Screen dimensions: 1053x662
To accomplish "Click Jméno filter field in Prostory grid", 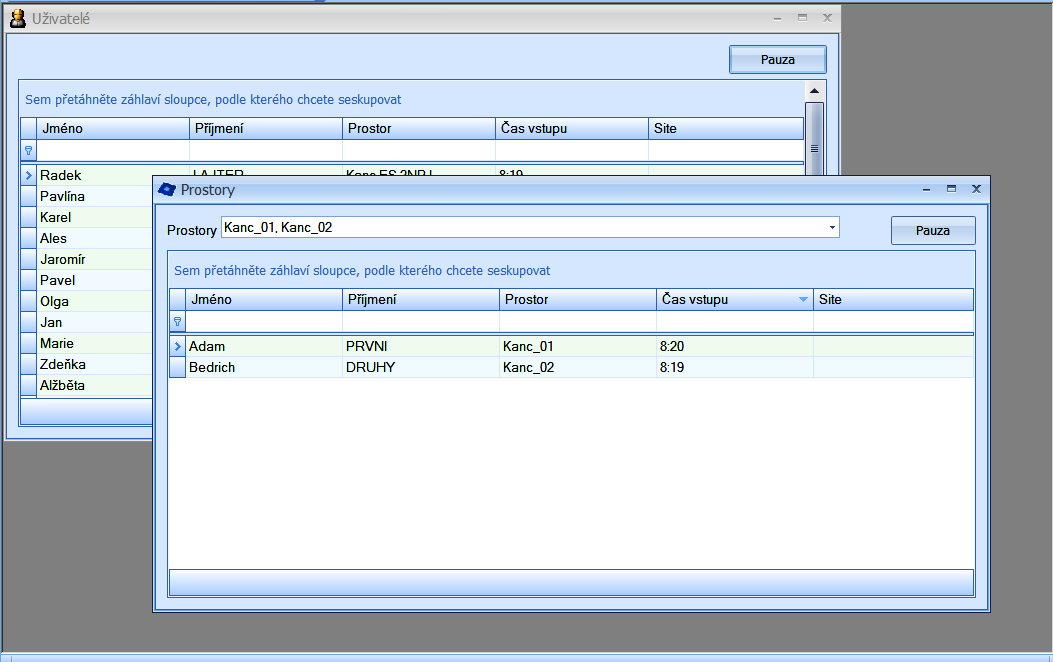I will pos(264,322).
